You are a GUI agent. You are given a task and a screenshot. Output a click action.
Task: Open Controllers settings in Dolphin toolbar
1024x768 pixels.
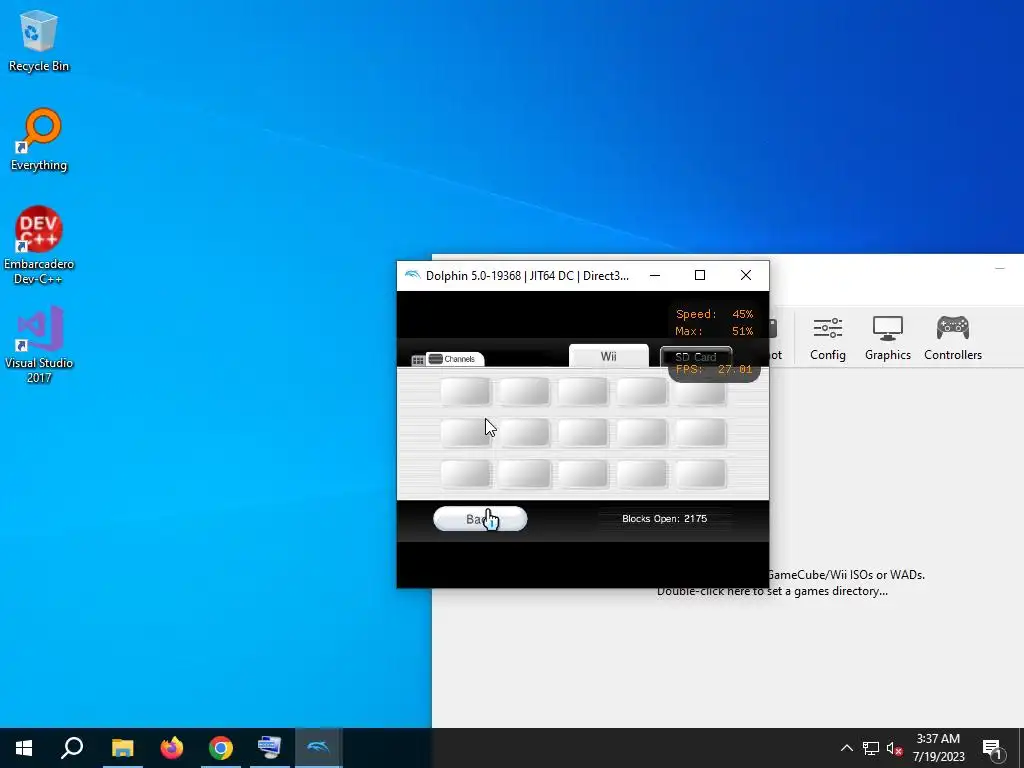pos(953,338)
